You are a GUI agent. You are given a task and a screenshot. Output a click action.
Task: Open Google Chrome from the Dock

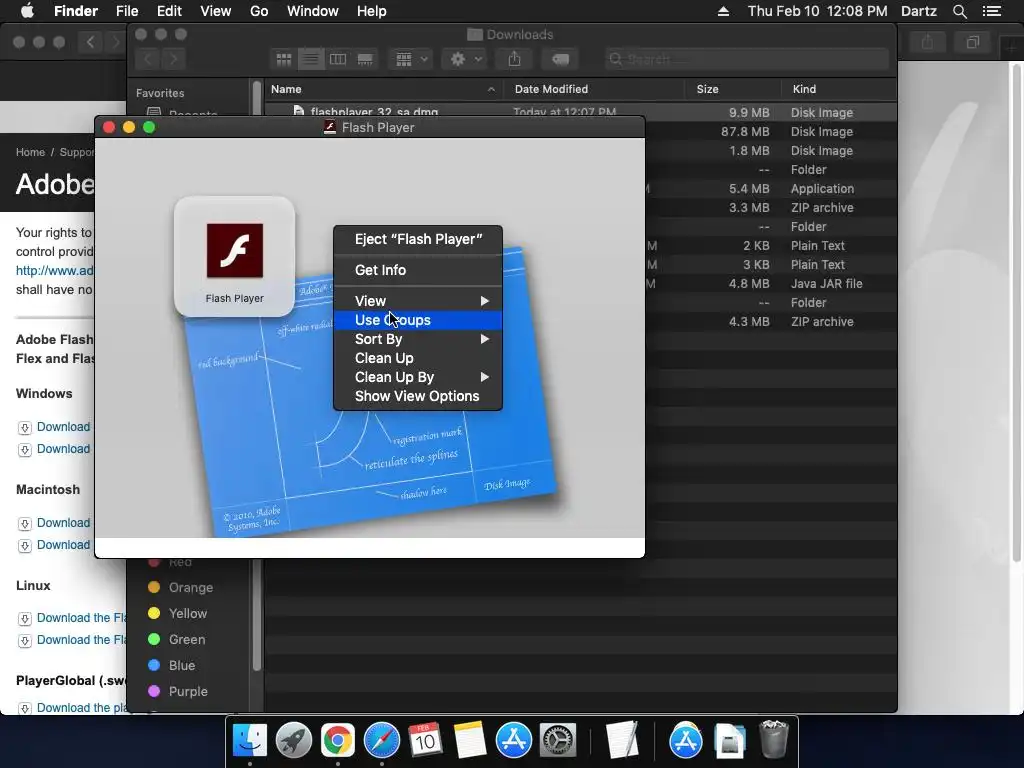[x=337, y=741]
